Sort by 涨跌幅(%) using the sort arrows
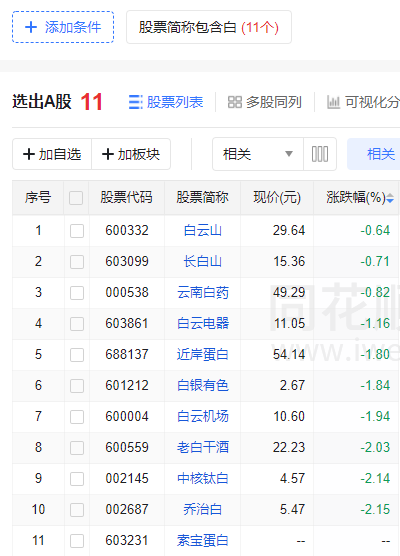This screenshot has height=556, width=400. click(x=390, y=198)
